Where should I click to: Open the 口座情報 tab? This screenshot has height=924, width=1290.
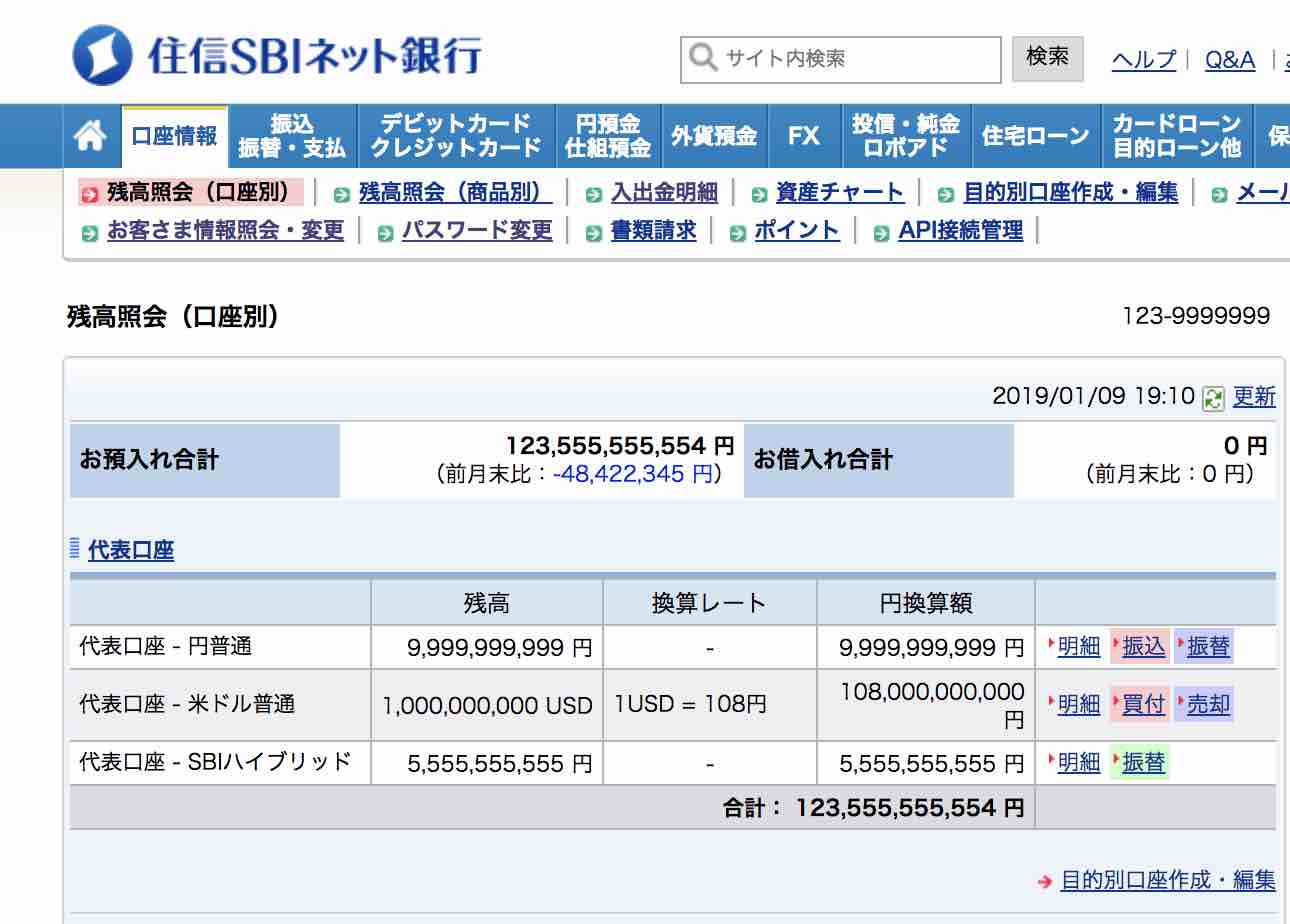(175, 136)
